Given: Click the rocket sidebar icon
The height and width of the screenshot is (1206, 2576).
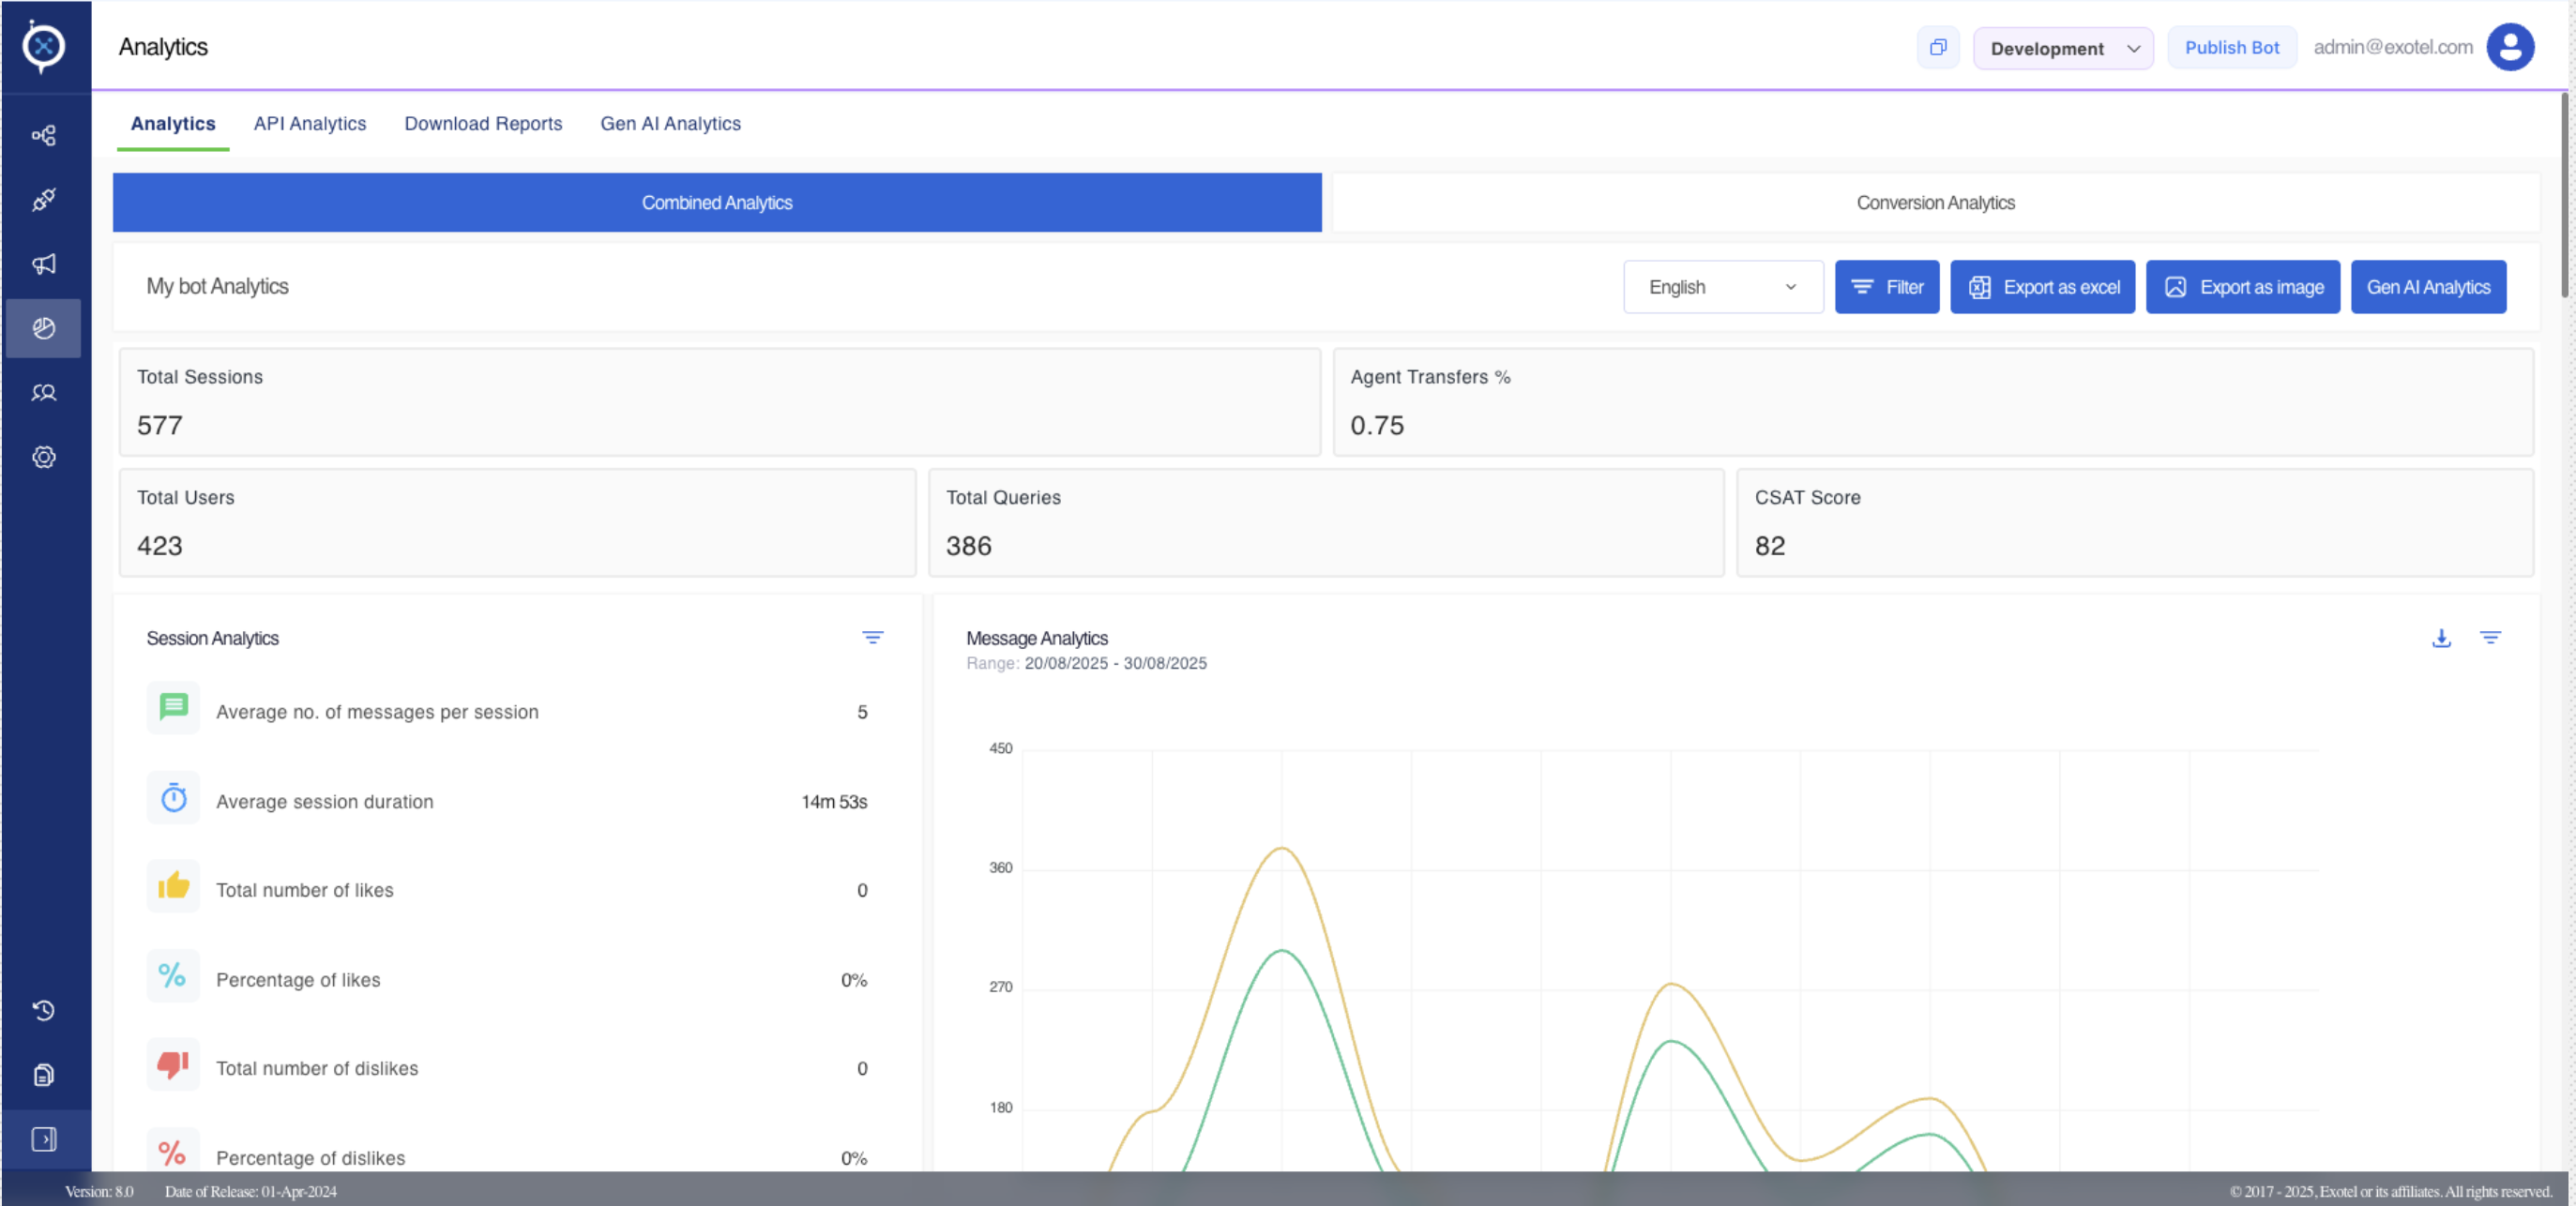Looking at the screenshot, I should tap(43, 199).
